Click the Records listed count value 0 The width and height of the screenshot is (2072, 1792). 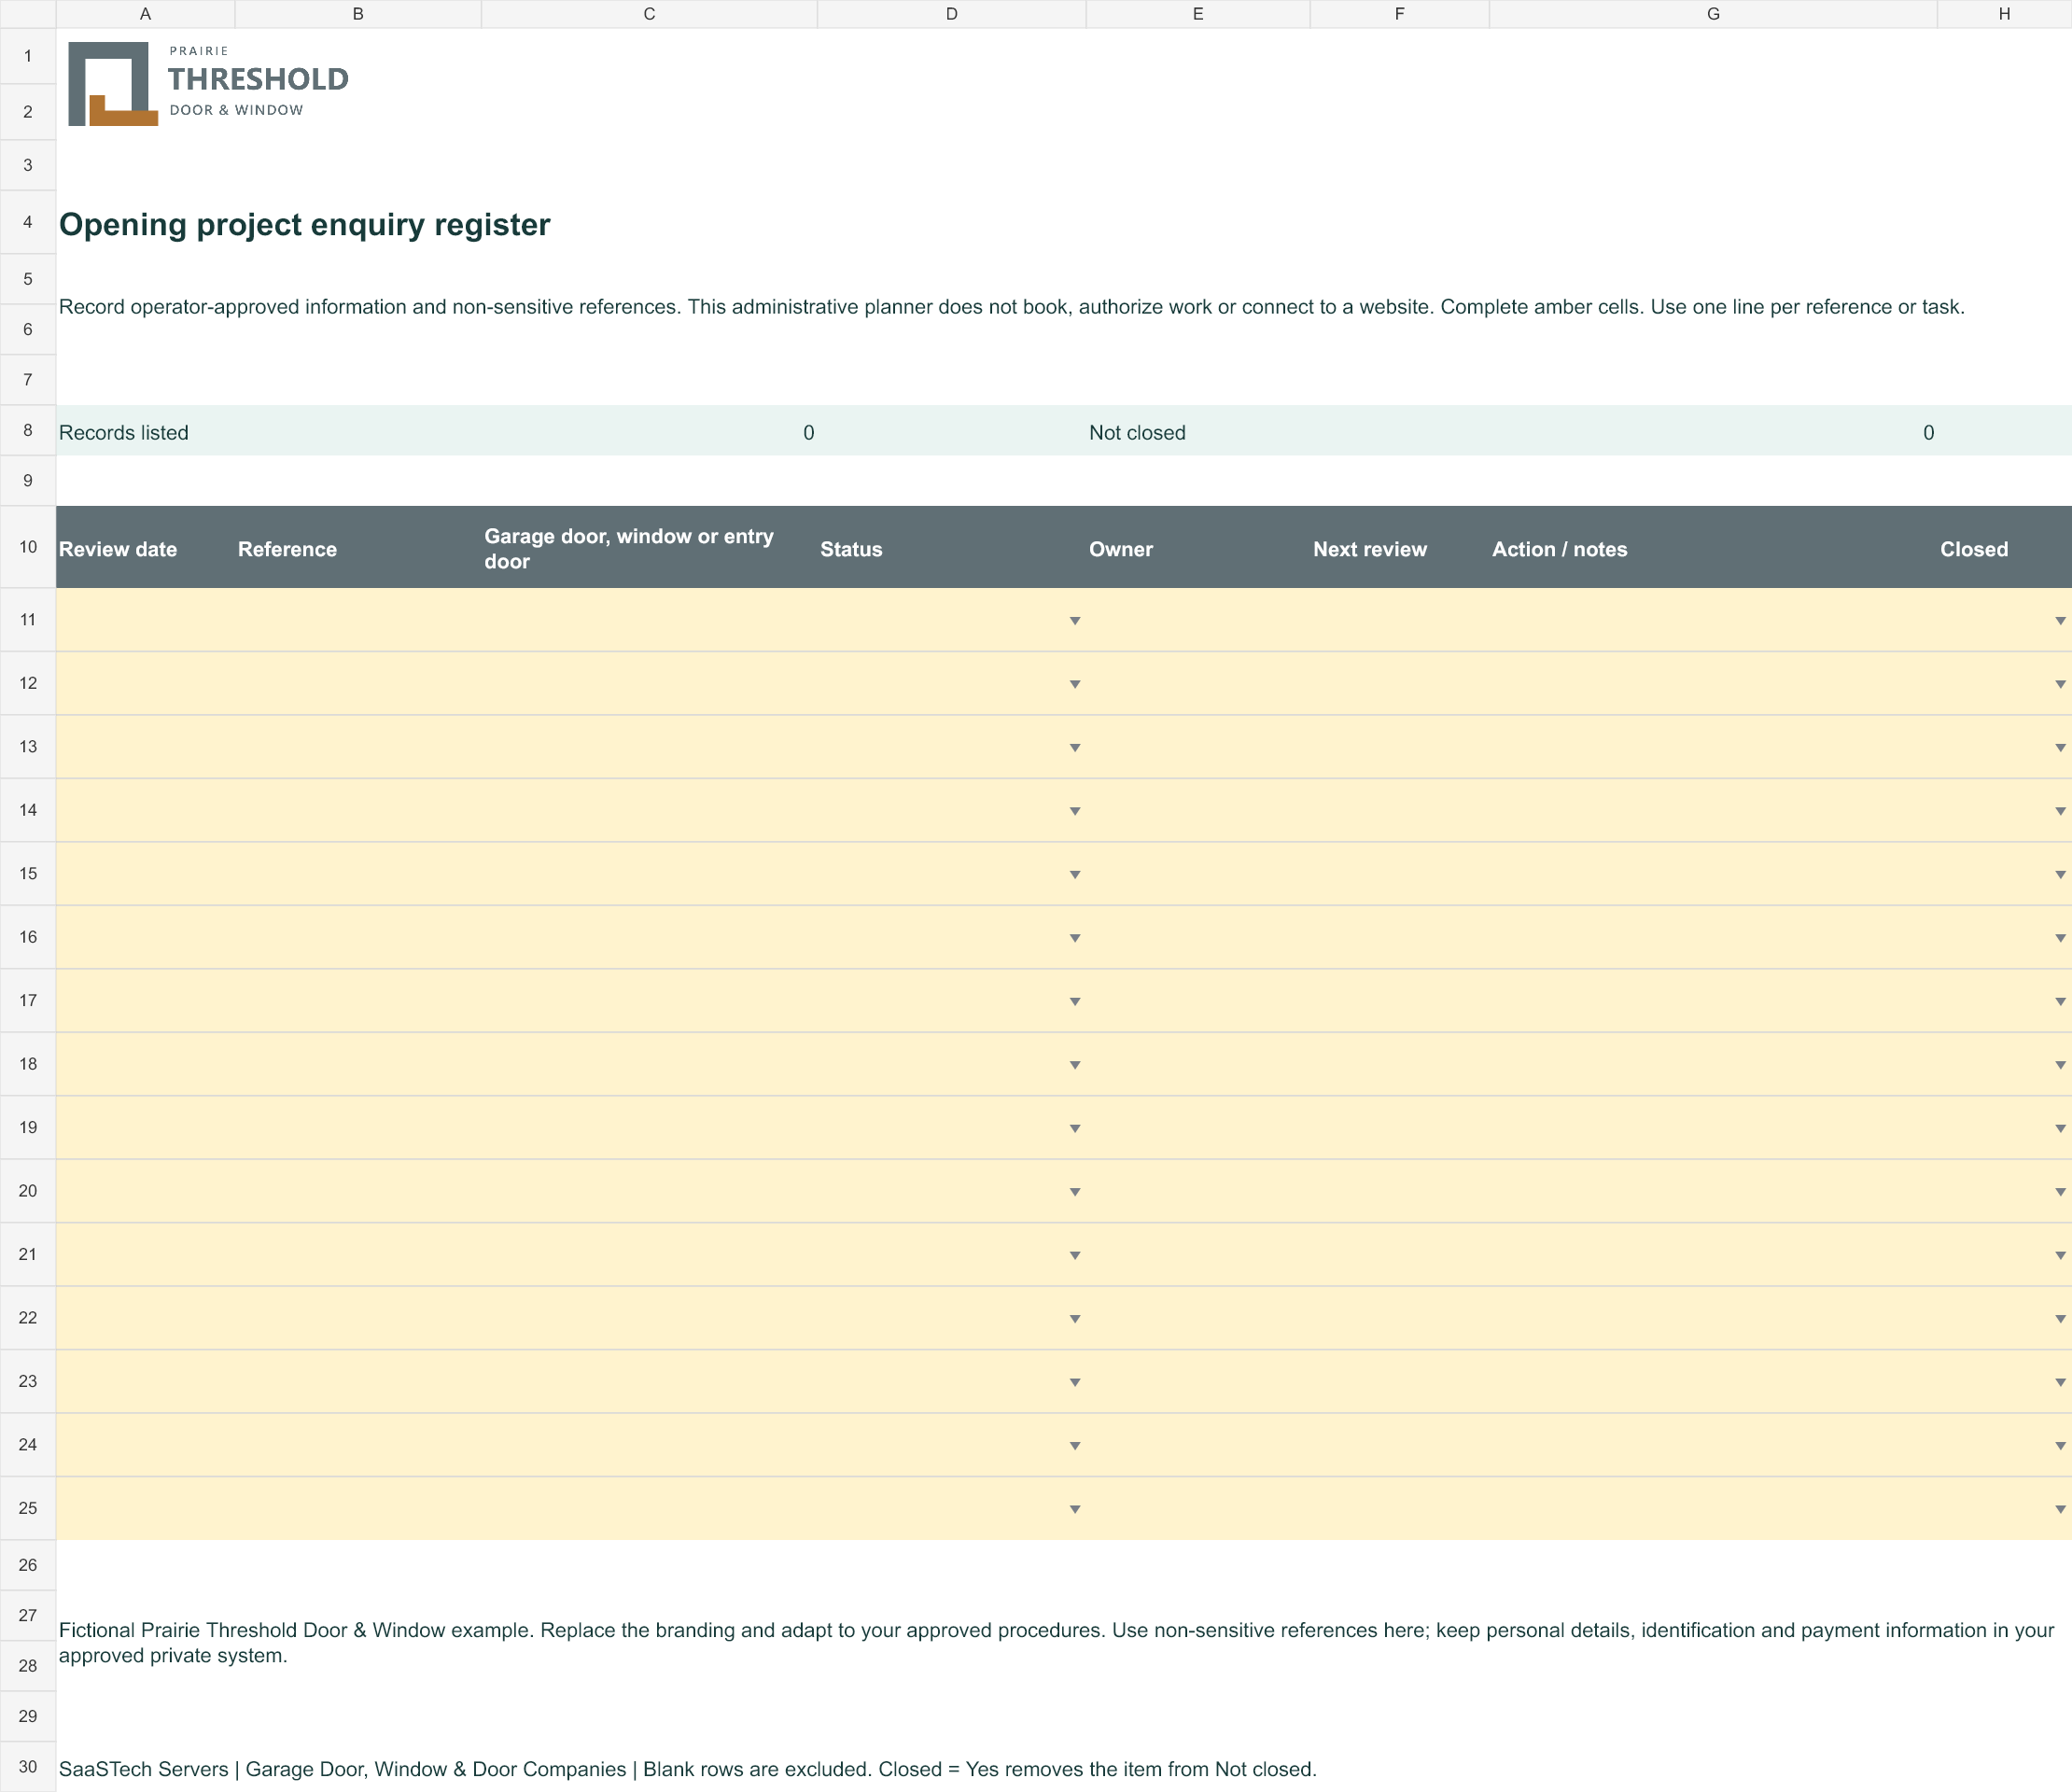(808, 432)
